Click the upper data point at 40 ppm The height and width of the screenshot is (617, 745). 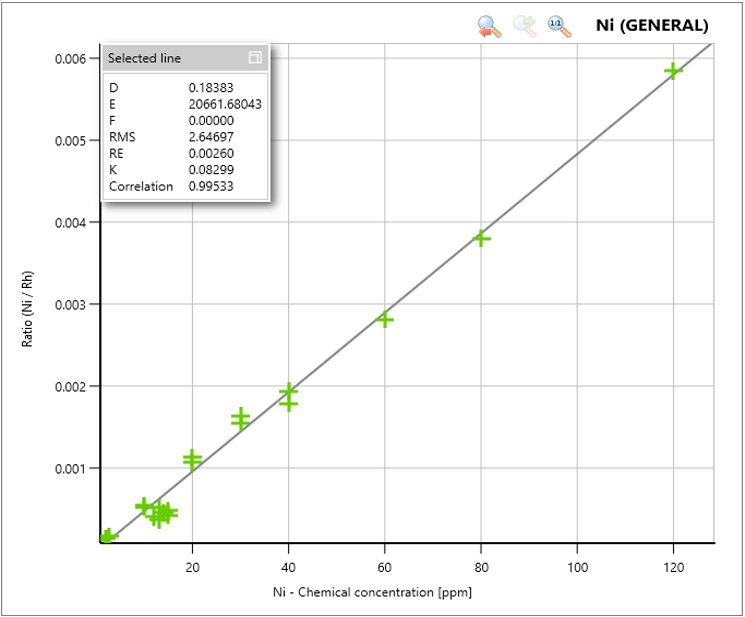tap(288, 391)
